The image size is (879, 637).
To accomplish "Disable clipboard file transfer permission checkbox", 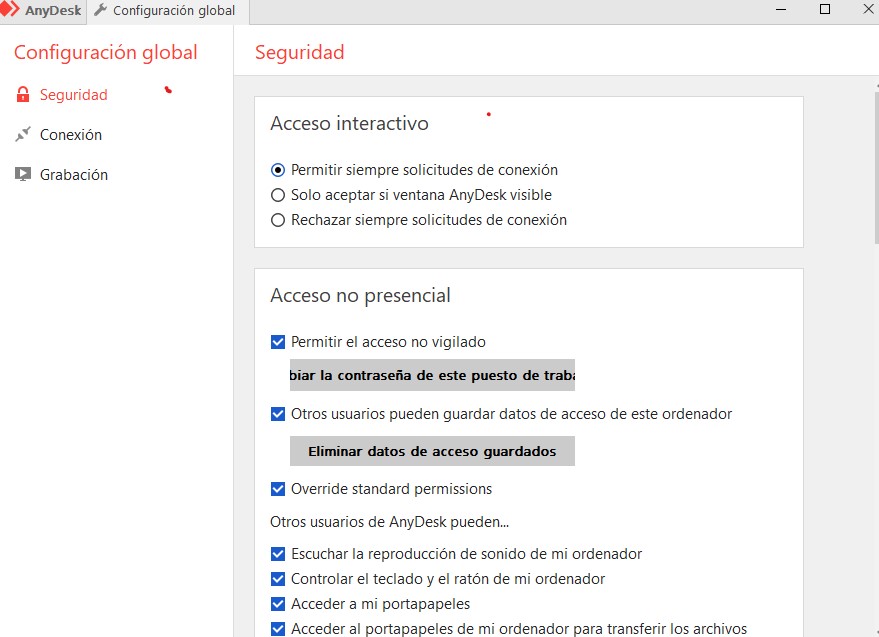I will (x=277, y=628).
